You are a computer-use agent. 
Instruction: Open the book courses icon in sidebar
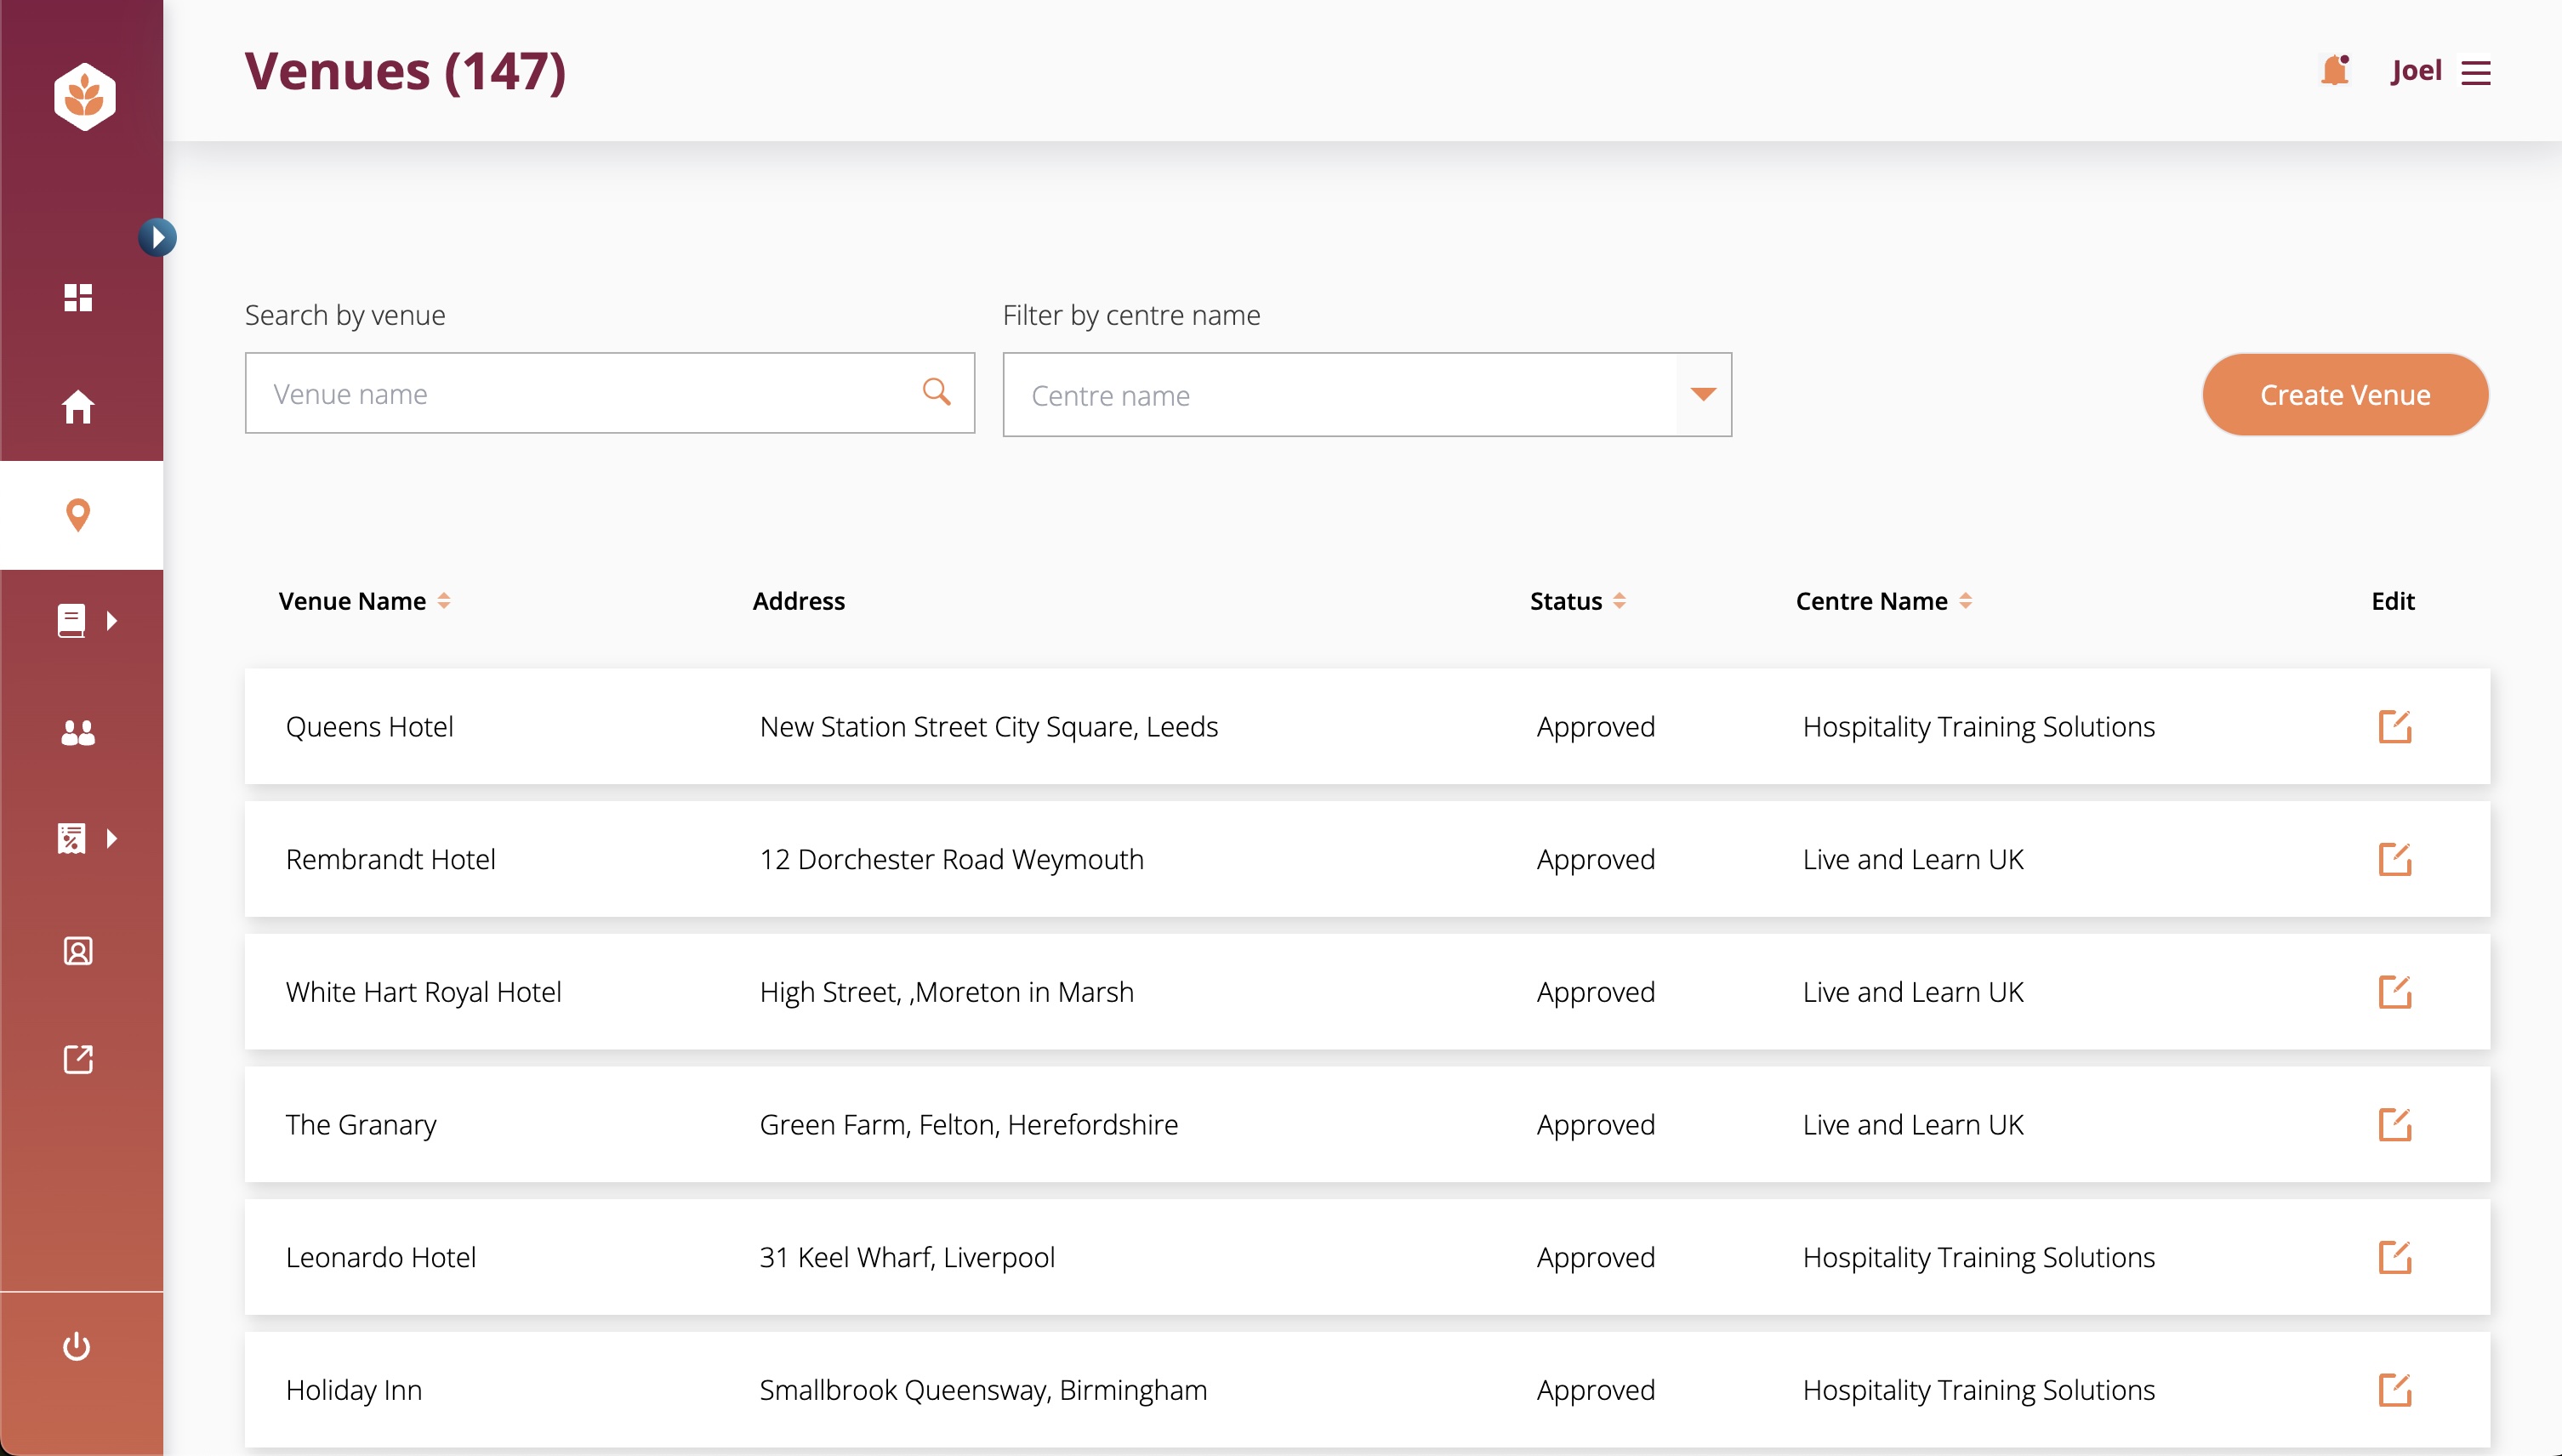(x=71, y=621)
